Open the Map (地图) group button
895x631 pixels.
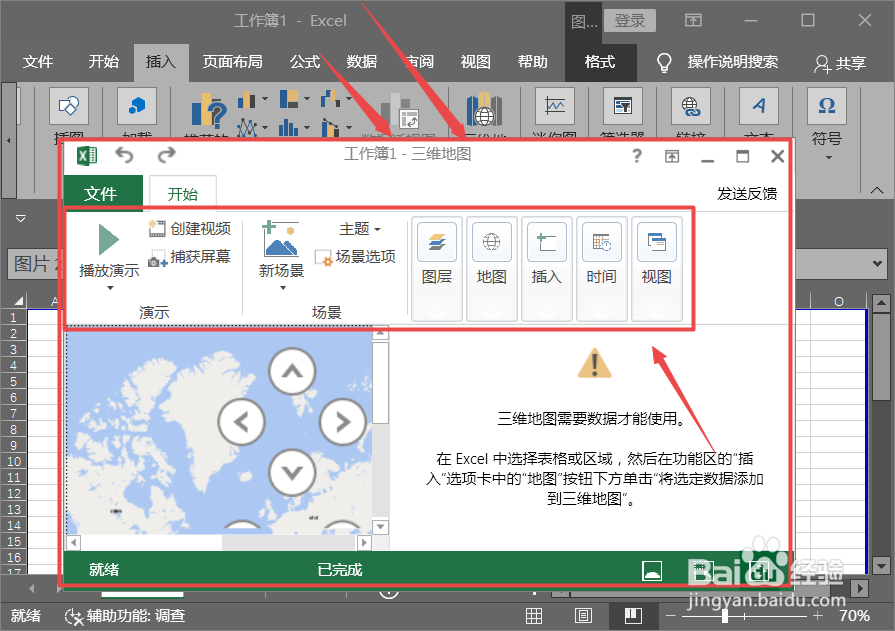[x=491, y=268]
